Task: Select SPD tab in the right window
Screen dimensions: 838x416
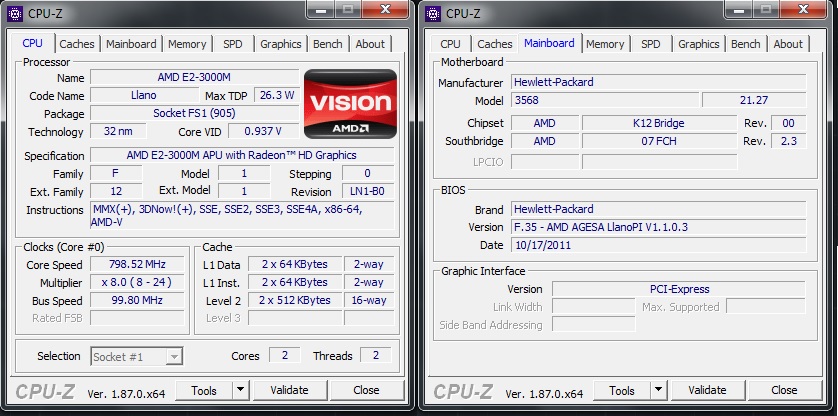Action: pyautogui.click(x=650, y=44)
